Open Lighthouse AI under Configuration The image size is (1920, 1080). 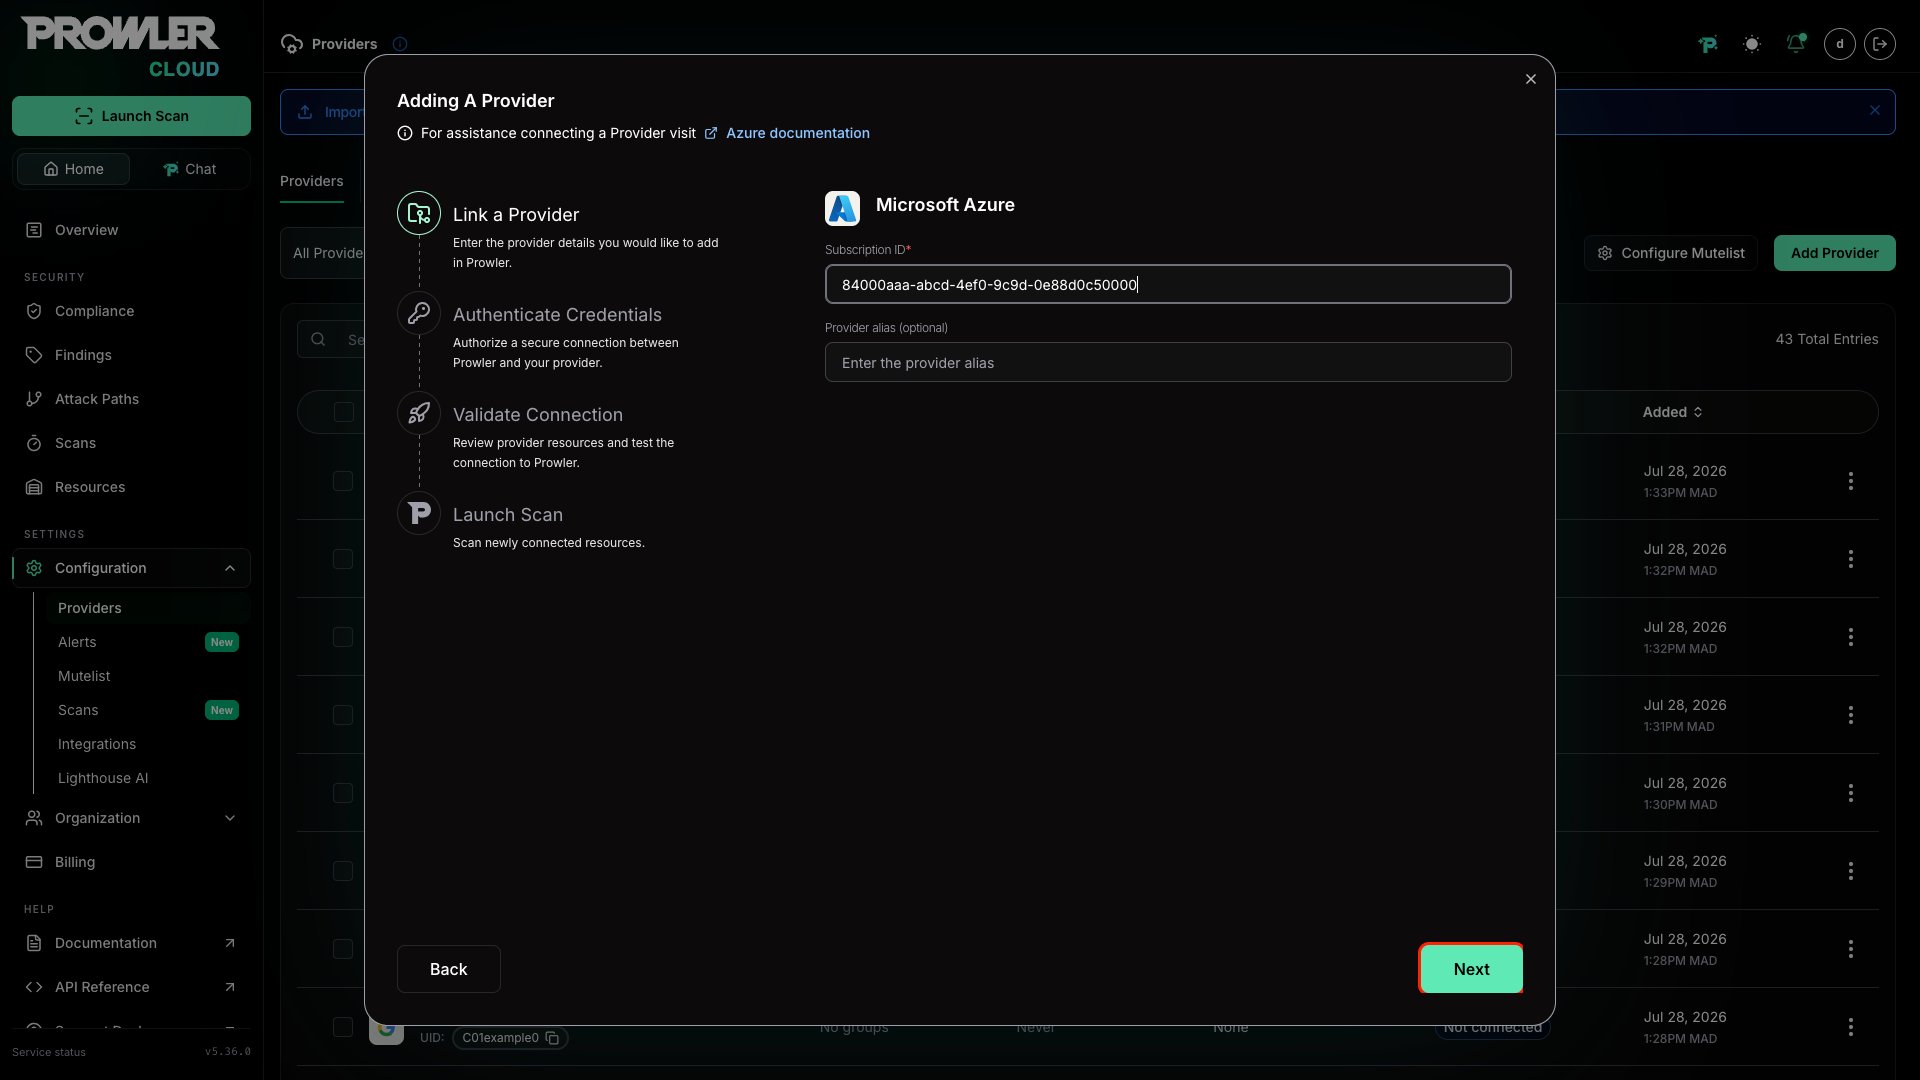(x=103, y=778)
